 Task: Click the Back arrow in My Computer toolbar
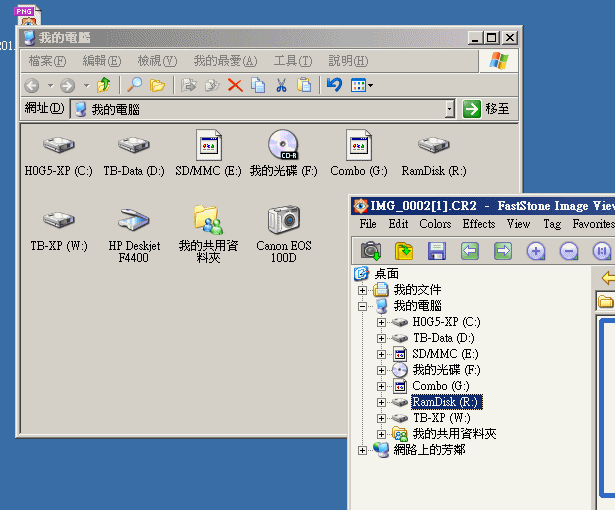32,85
